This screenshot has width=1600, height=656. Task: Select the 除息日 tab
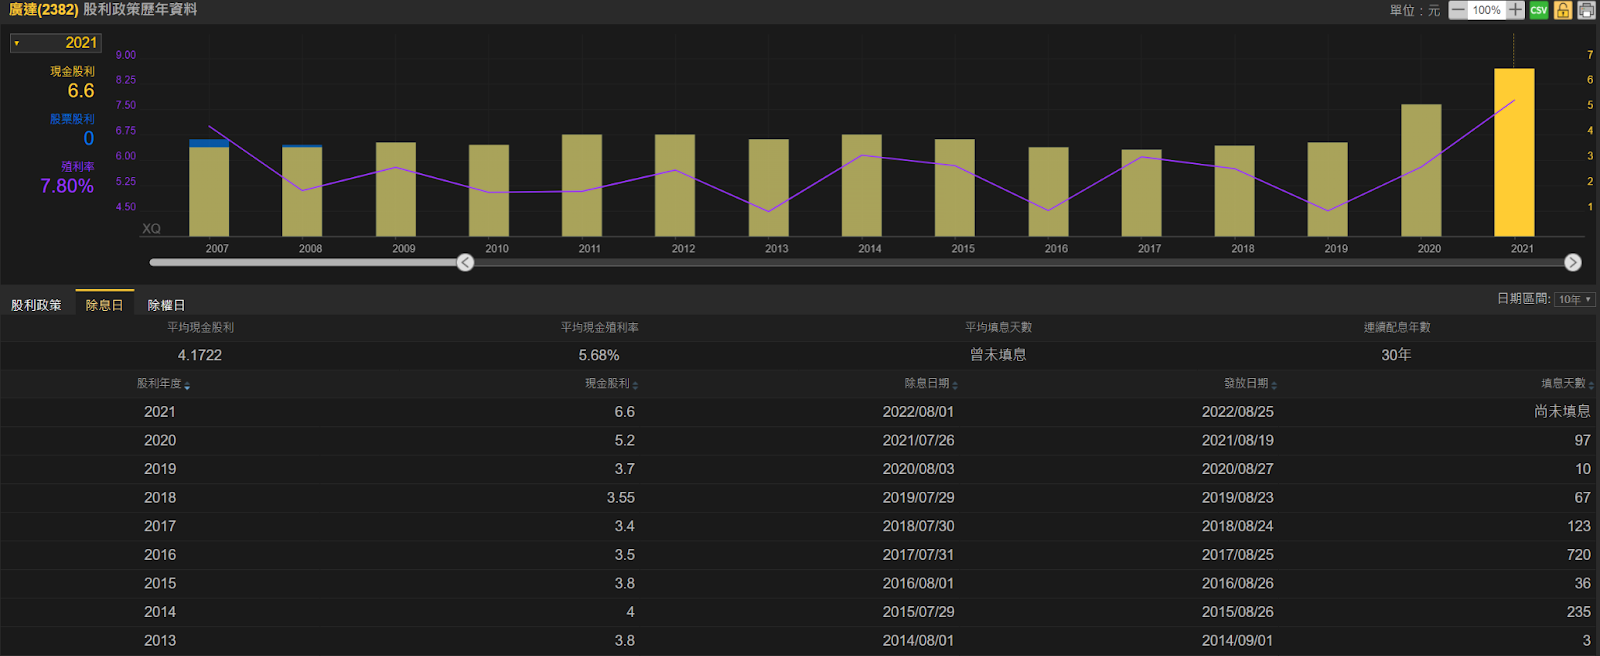tap(104, 305)
